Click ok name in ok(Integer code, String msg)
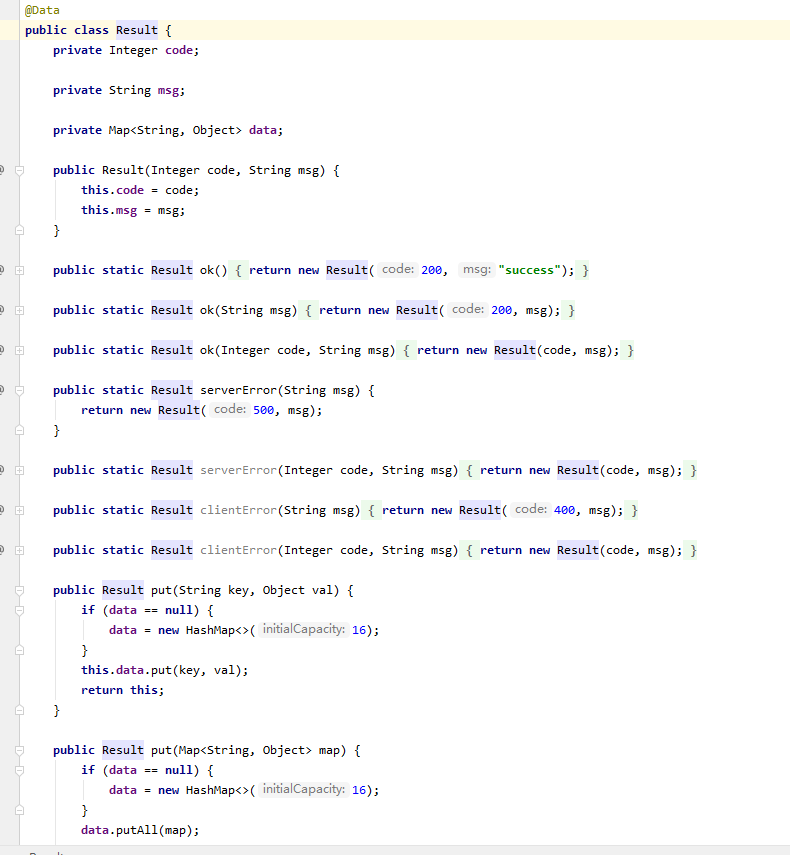This screenshot has width=790, height=855. pos(207,350)
